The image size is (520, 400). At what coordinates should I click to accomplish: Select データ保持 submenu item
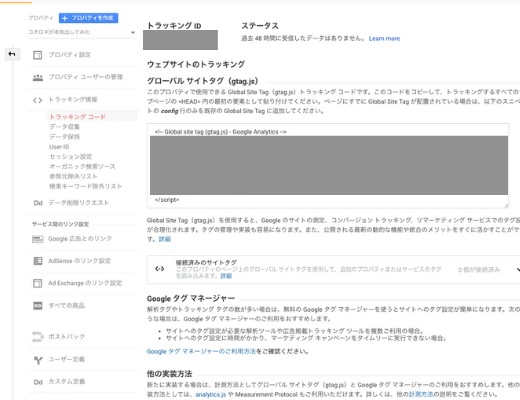tap(65, 137)
